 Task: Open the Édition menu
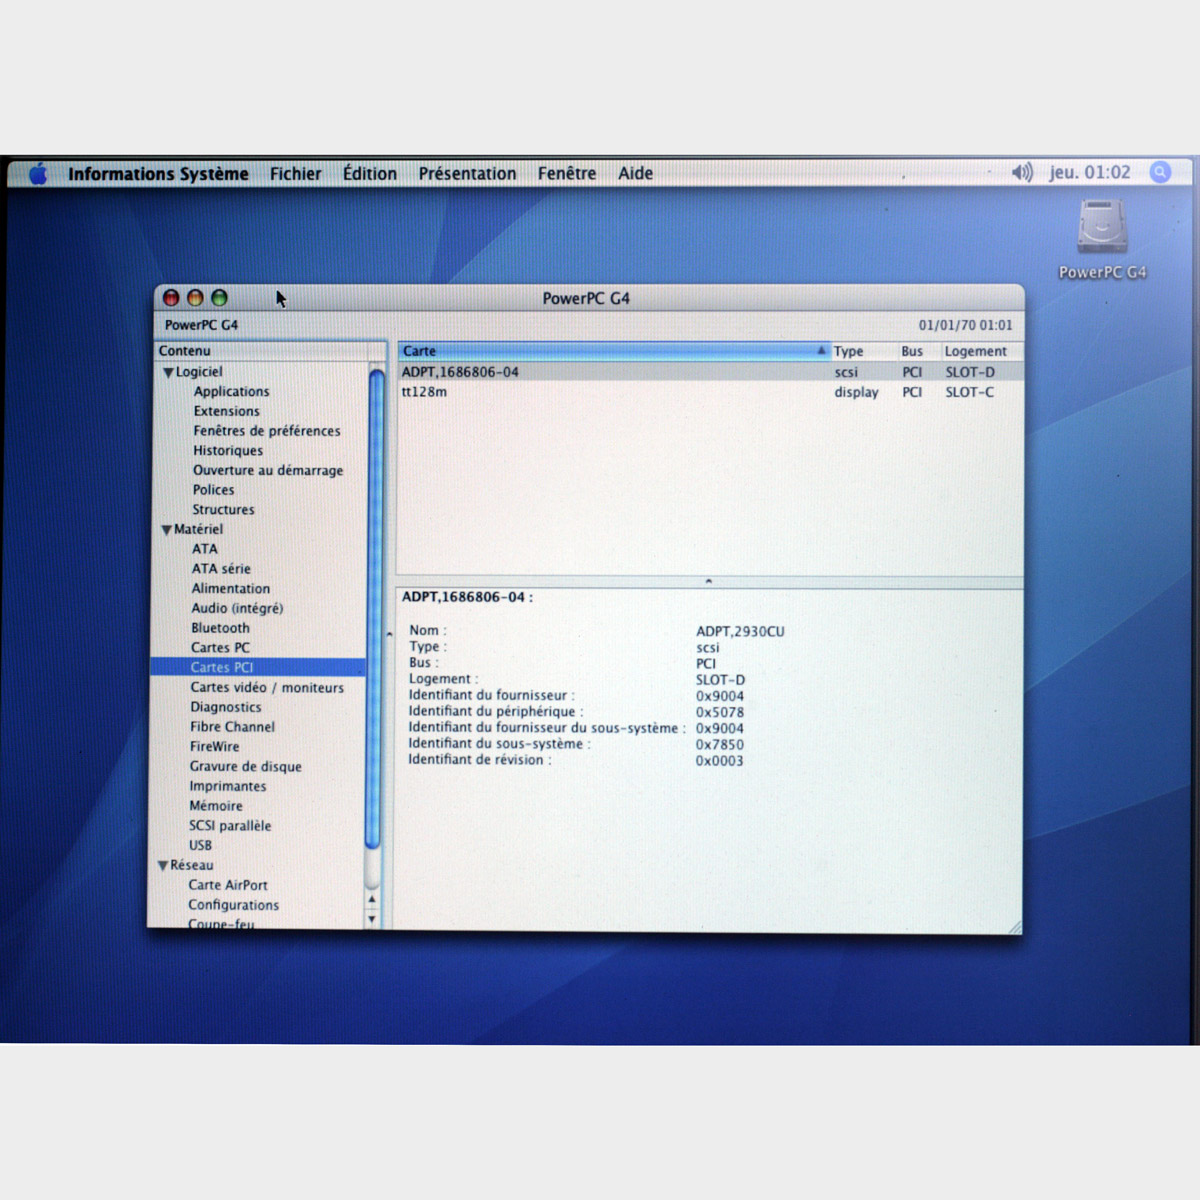point(370,174)
